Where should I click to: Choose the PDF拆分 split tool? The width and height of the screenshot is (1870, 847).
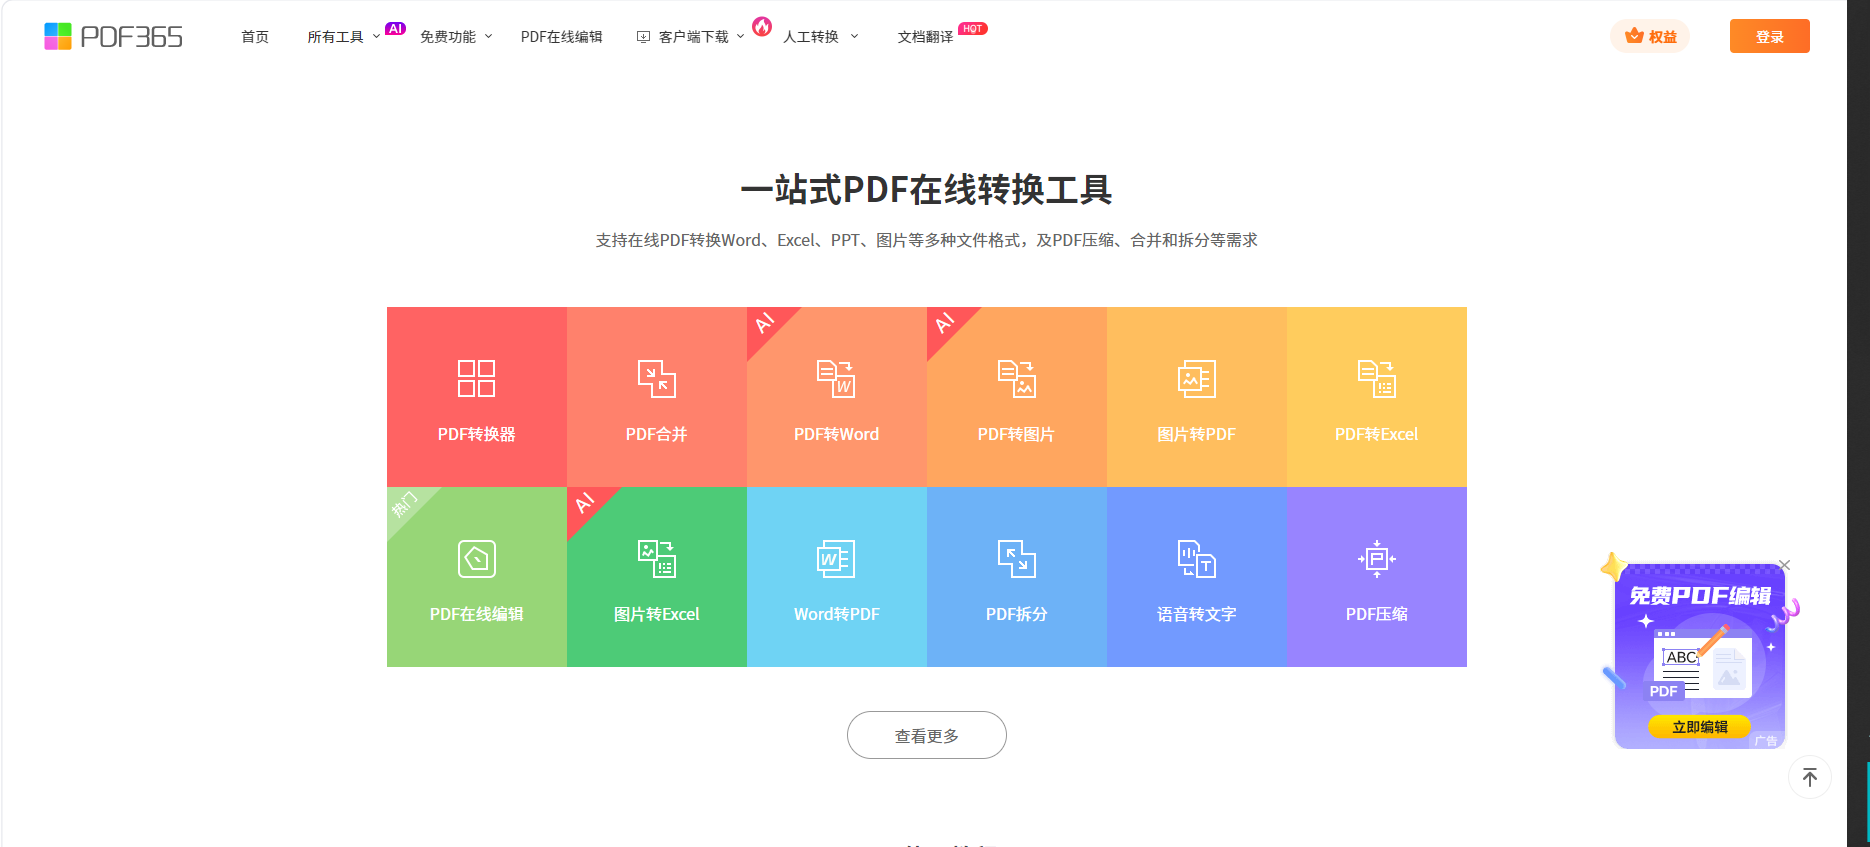(1016, 577)
